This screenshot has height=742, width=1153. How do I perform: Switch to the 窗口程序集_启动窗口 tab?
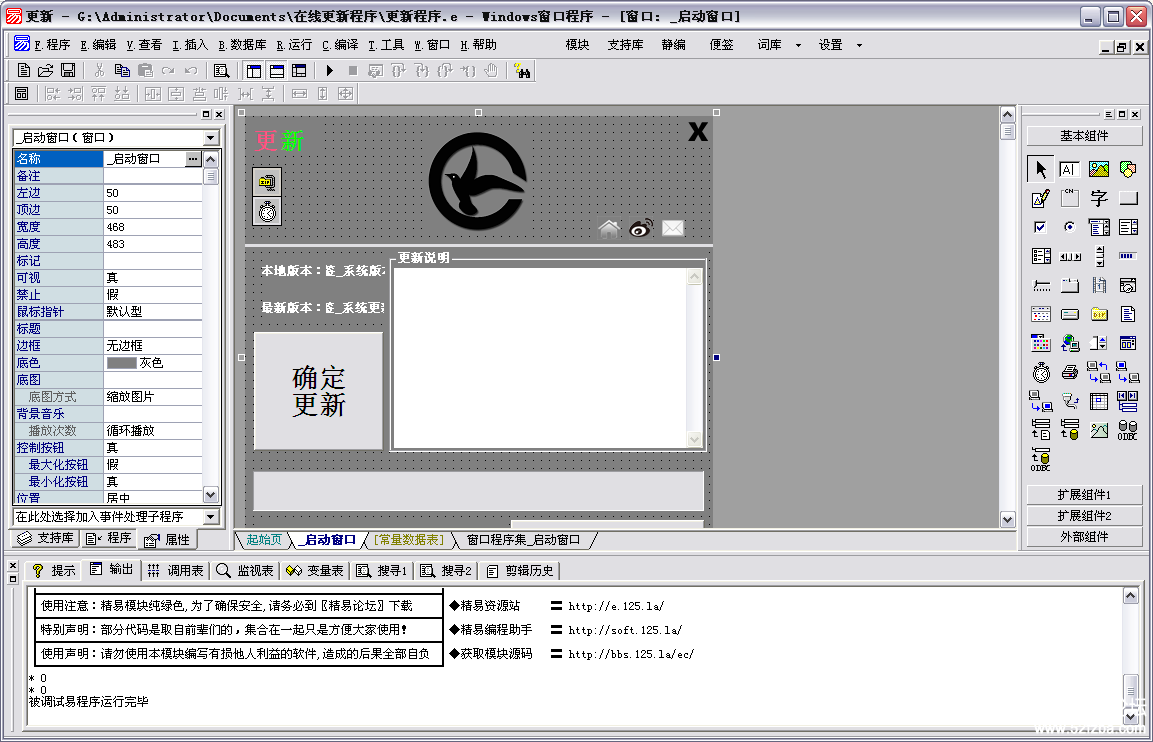tap(522, 540)
